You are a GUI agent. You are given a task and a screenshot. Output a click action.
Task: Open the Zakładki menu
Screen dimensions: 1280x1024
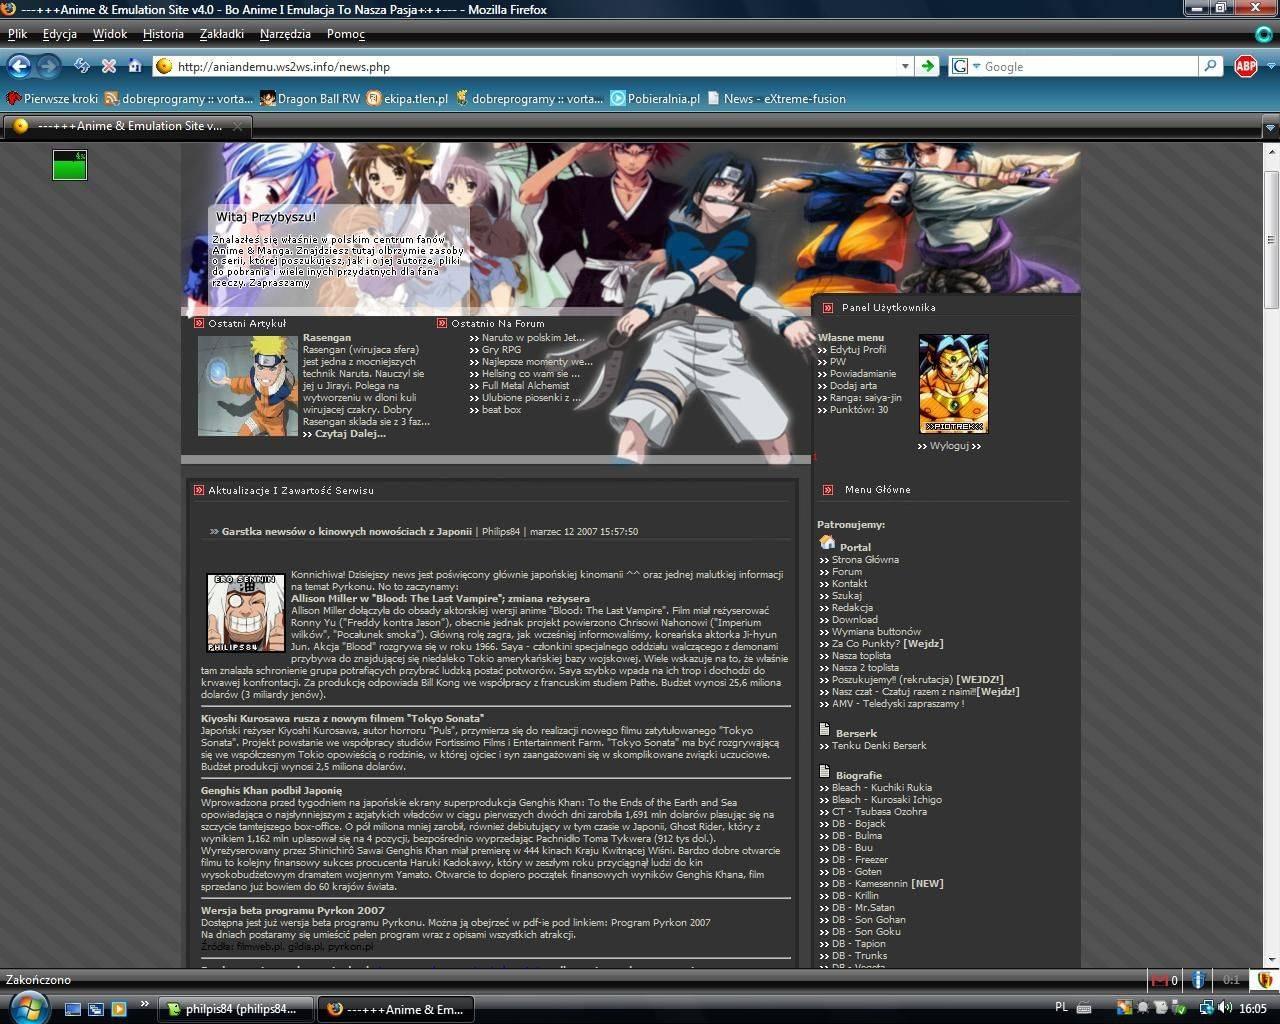click(222, 33)
